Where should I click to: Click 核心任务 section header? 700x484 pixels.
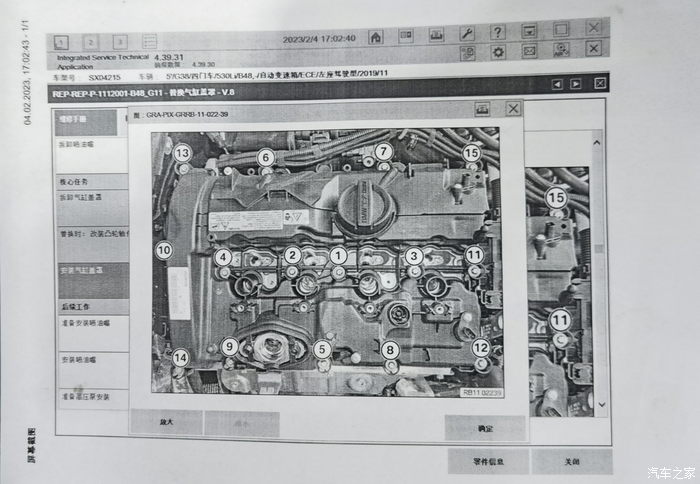92,181
